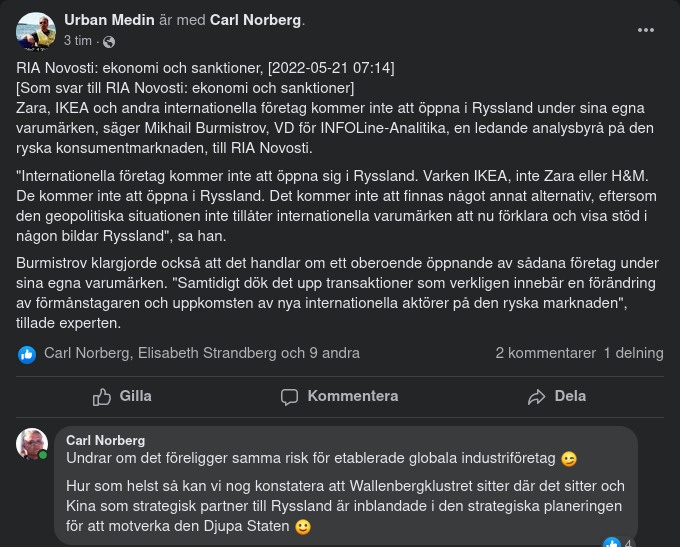Show who reacted: 'Elisabeth Strandberg och 9 andra'

click(248, 353)
